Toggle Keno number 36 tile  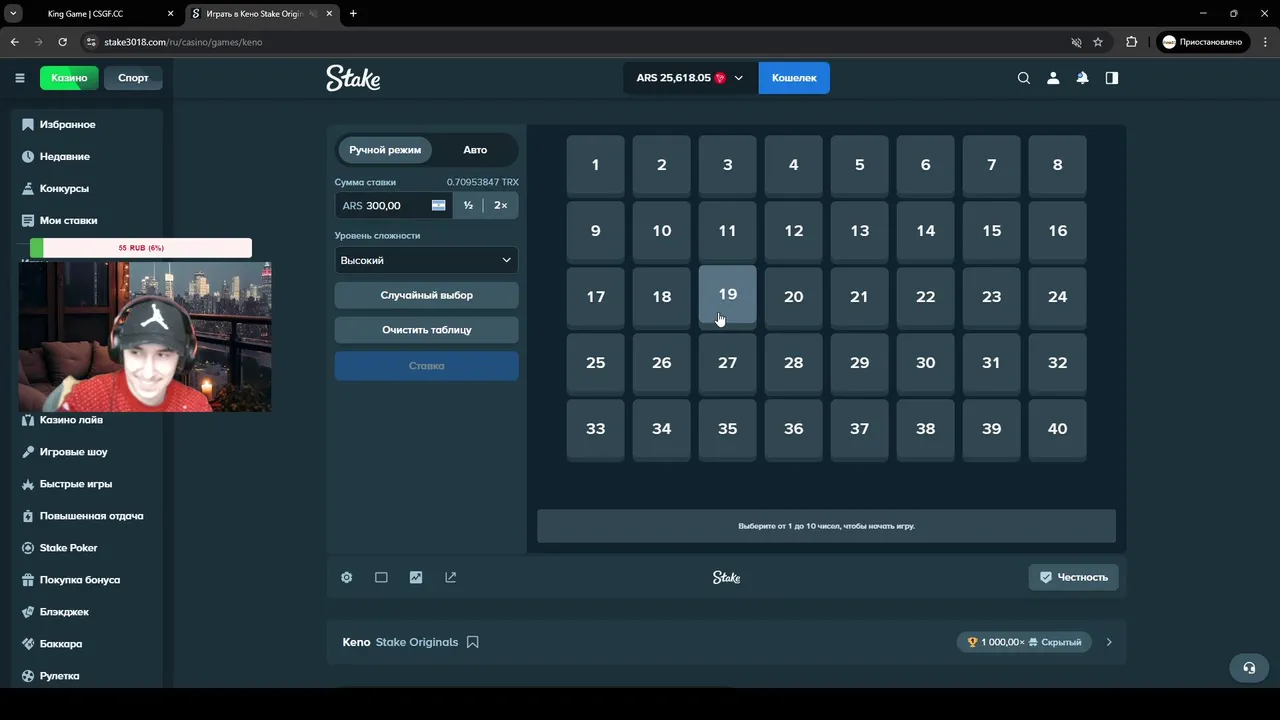point(793,429)
